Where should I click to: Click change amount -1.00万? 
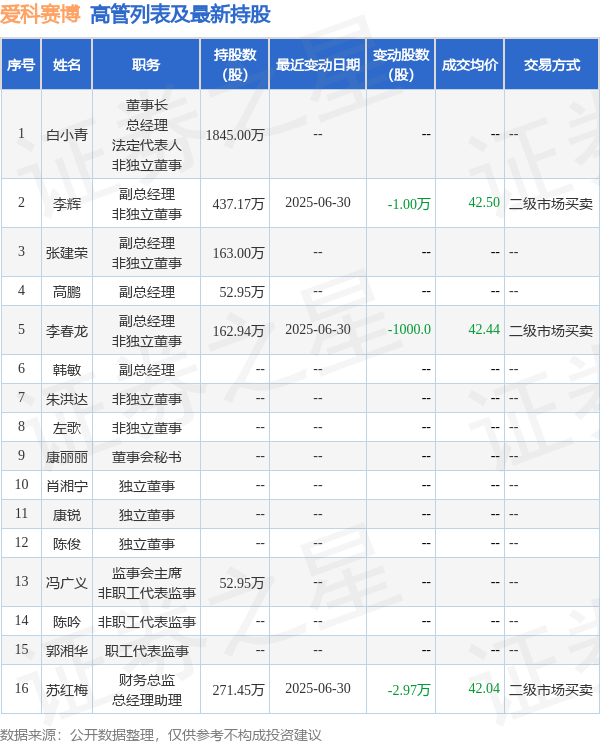tap(409, 204)
